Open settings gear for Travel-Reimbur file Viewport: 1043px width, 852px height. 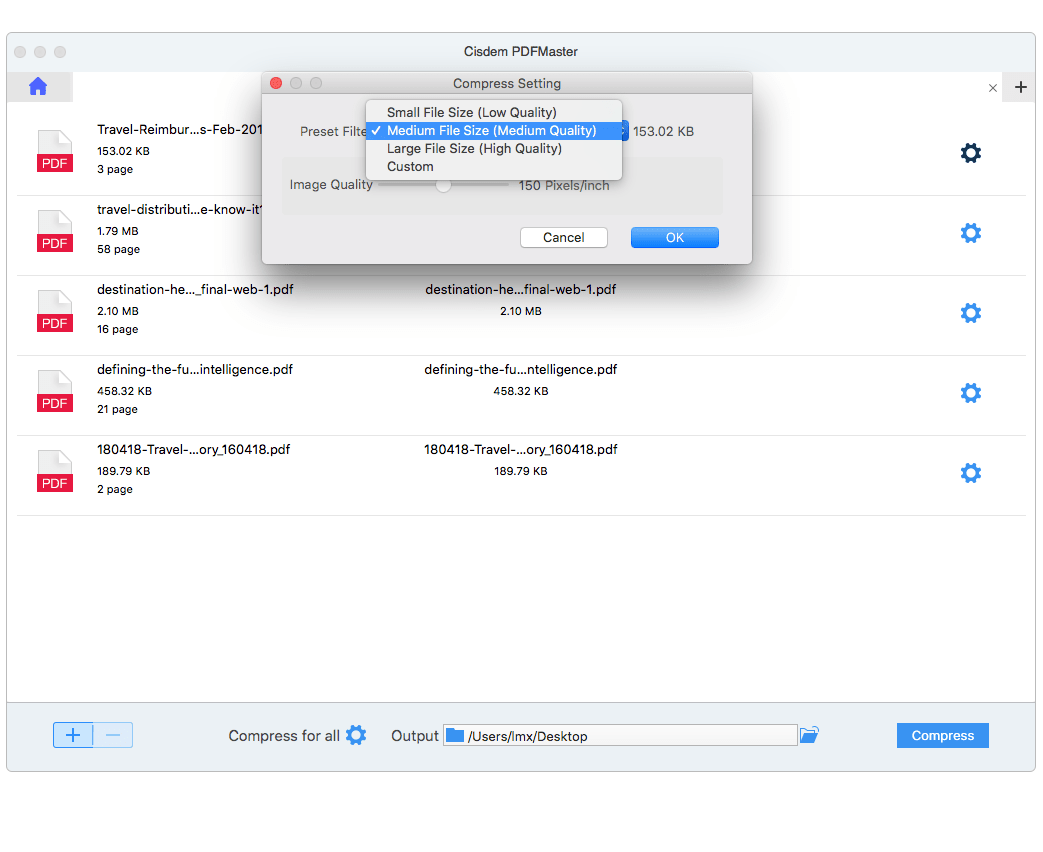(970, 153)
